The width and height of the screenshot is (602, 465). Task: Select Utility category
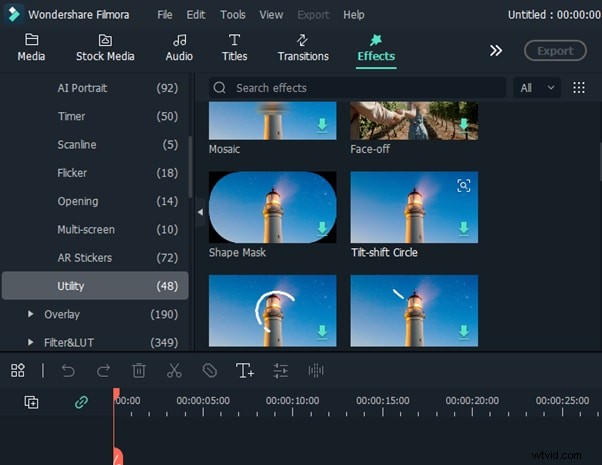(95, 286)
